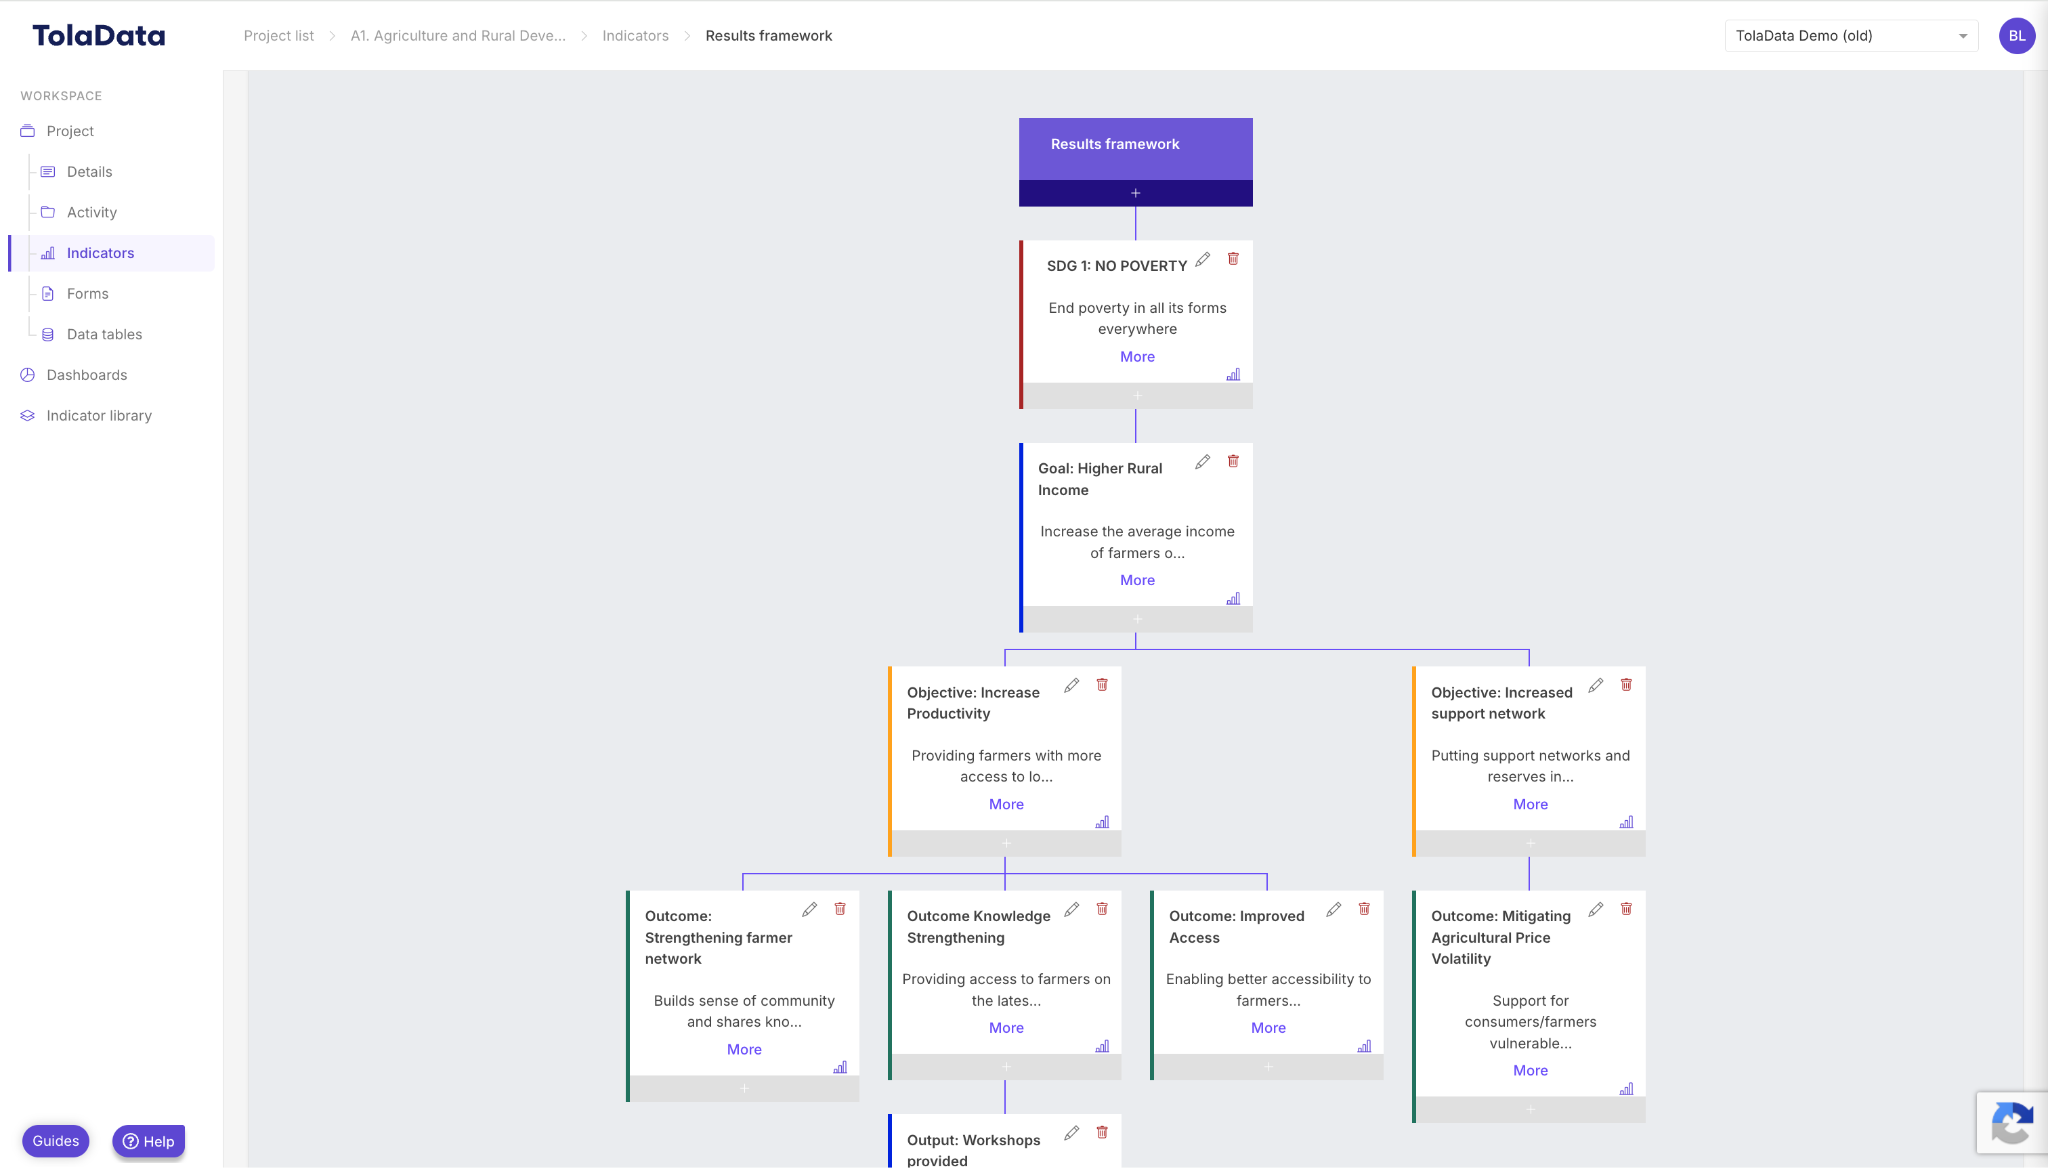Open the BL user avatar menu
The height and width of the screenshot is (1168, 2048).
[x=2017, y=36]
